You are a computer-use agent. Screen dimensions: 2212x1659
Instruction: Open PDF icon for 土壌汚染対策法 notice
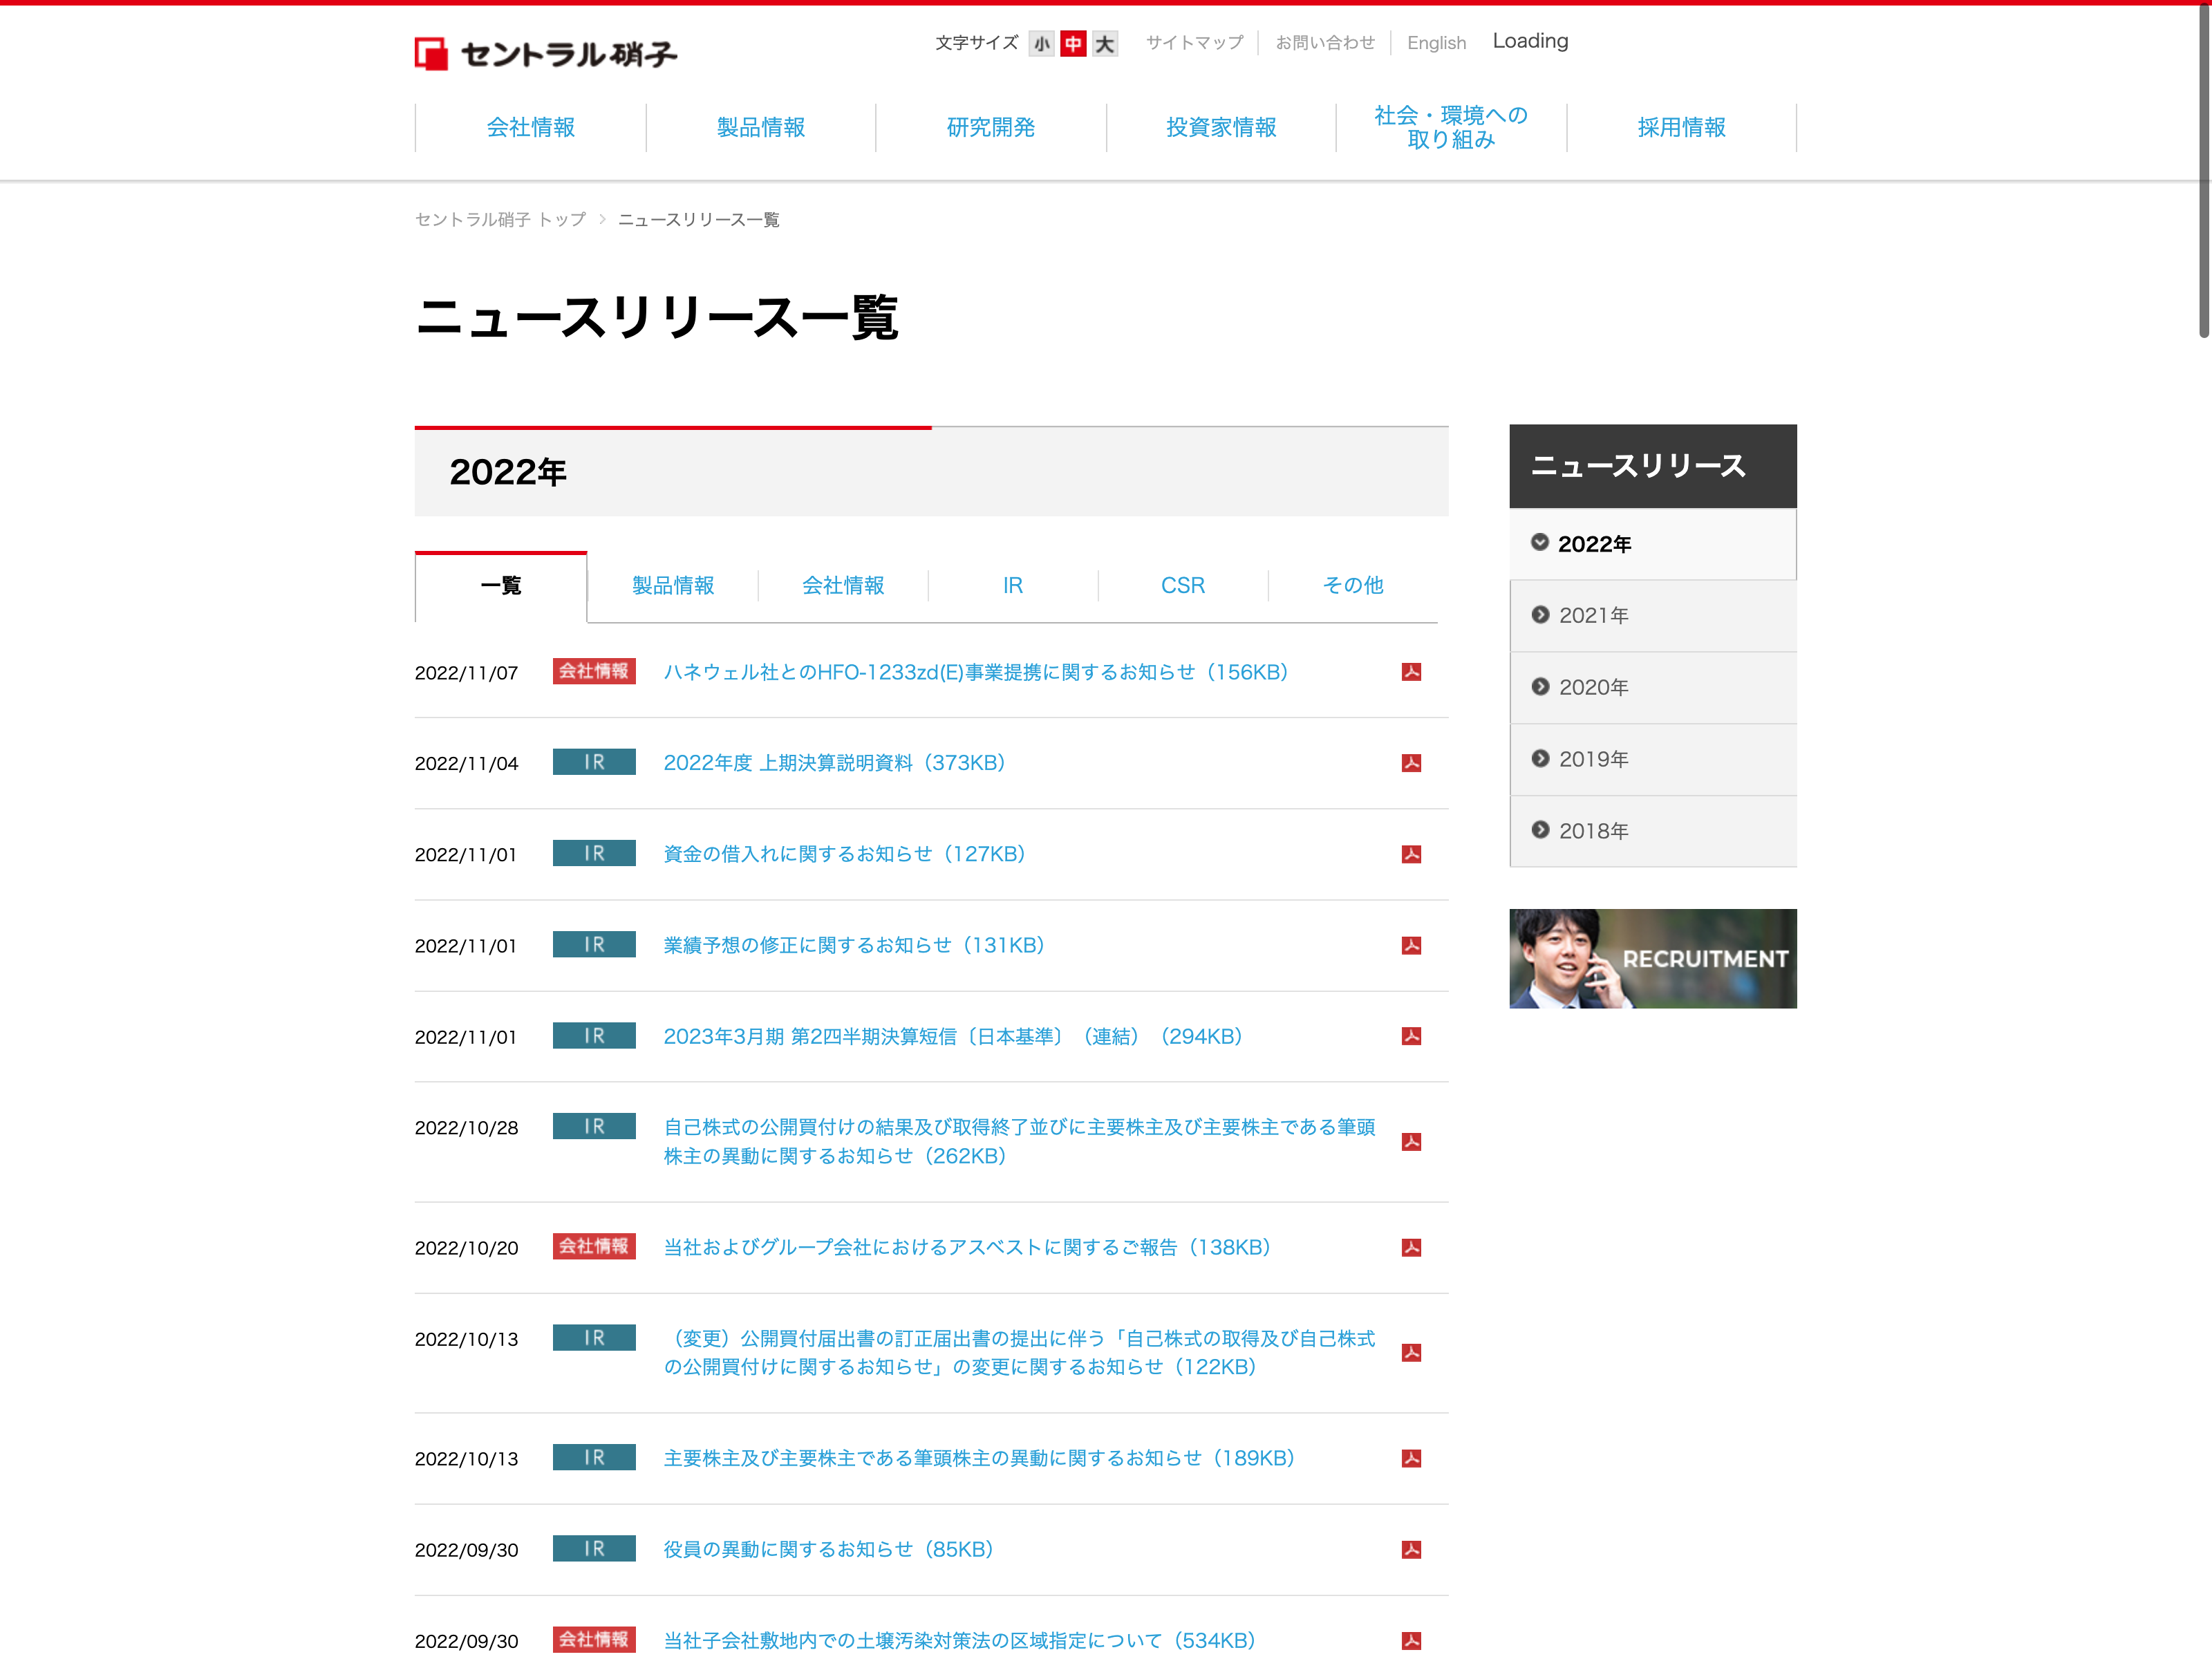[1411, 1640]
